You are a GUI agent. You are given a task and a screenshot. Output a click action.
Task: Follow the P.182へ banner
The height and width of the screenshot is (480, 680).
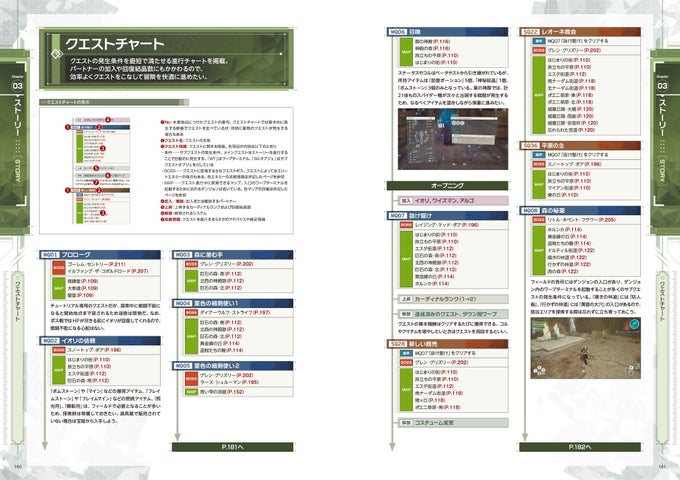point(580,447)
